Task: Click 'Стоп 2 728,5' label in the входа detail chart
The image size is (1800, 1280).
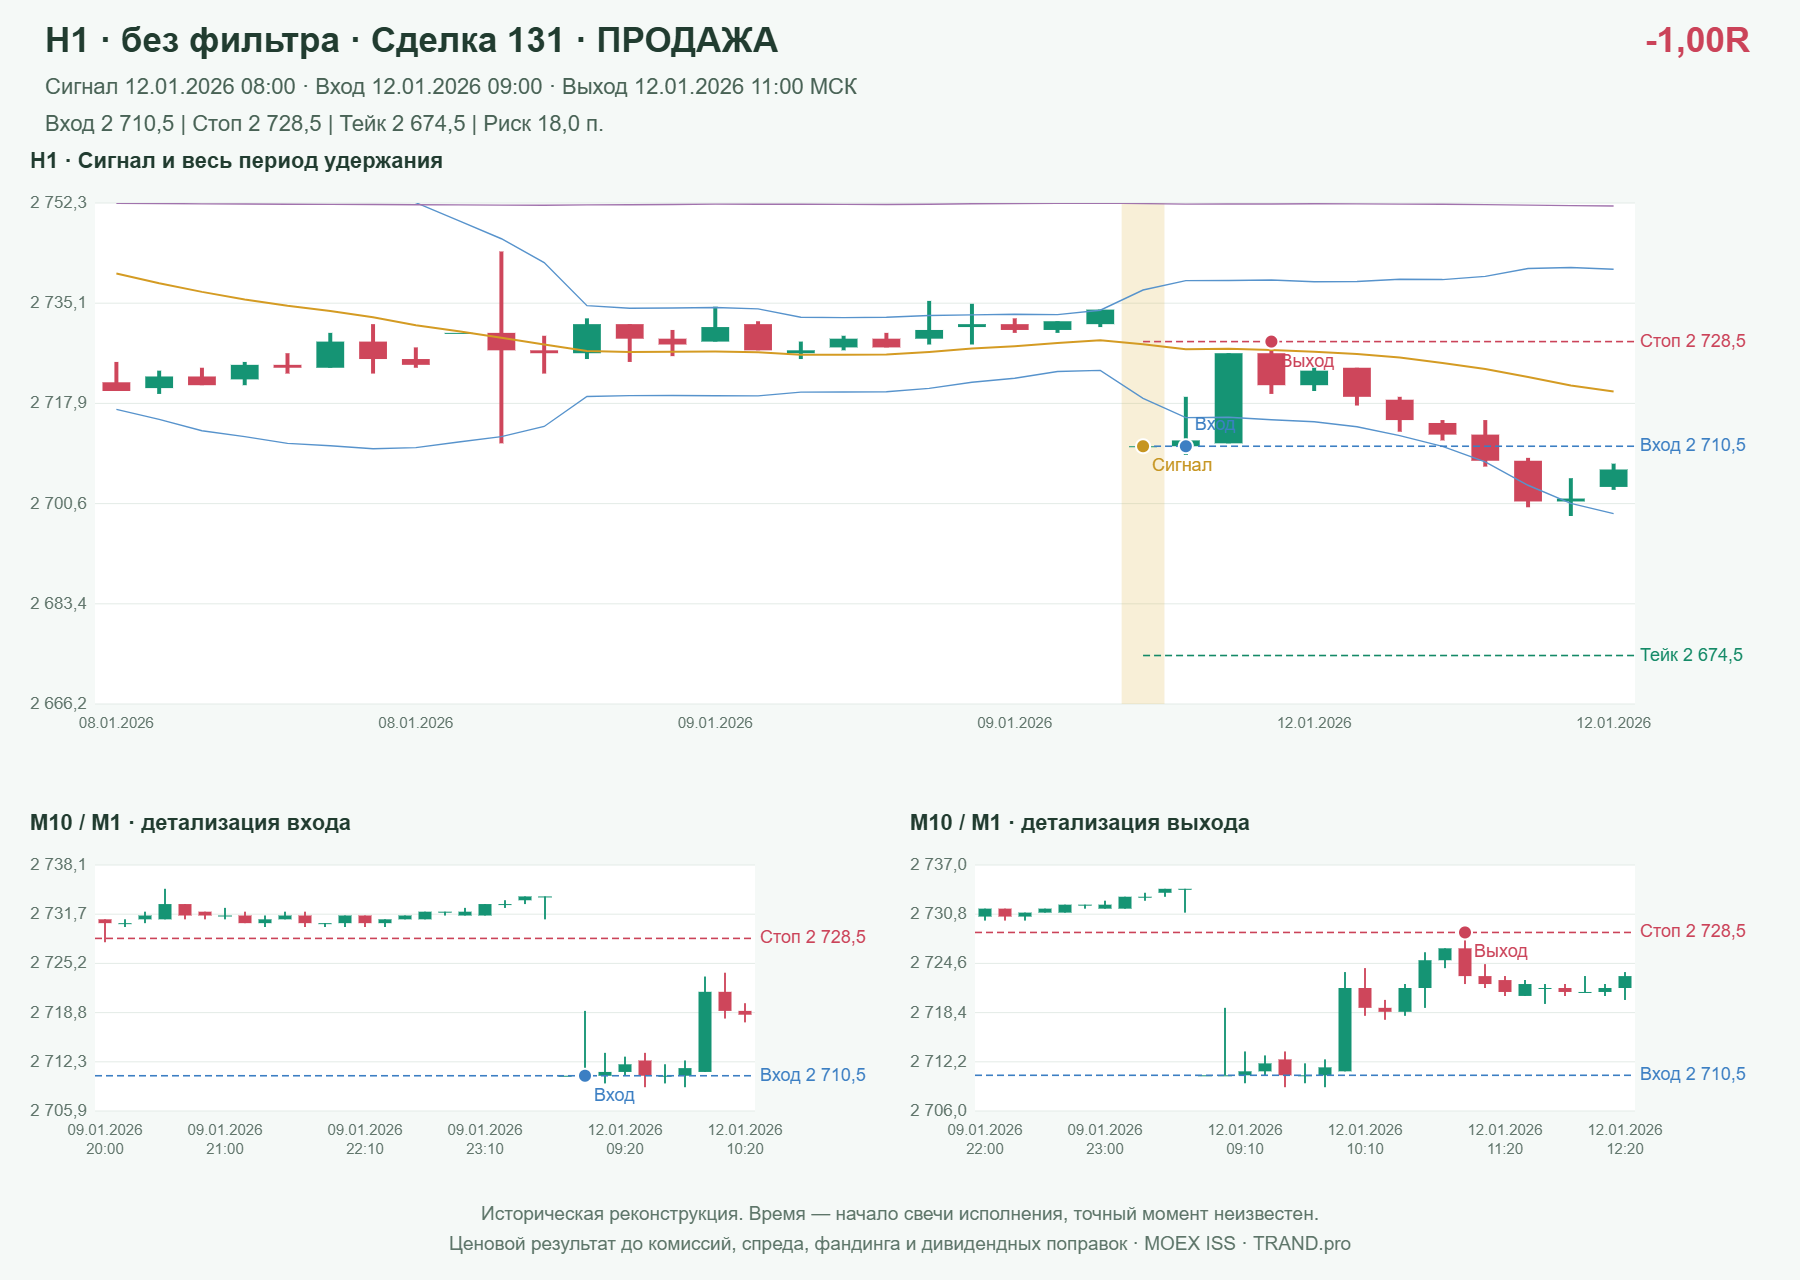Action: pyautogui.click(x=813, y=937)
